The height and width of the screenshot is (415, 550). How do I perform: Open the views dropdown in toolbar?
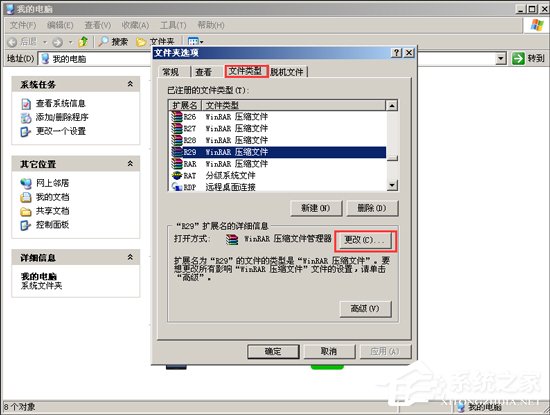pyautogui.click(x=195, y=42)
